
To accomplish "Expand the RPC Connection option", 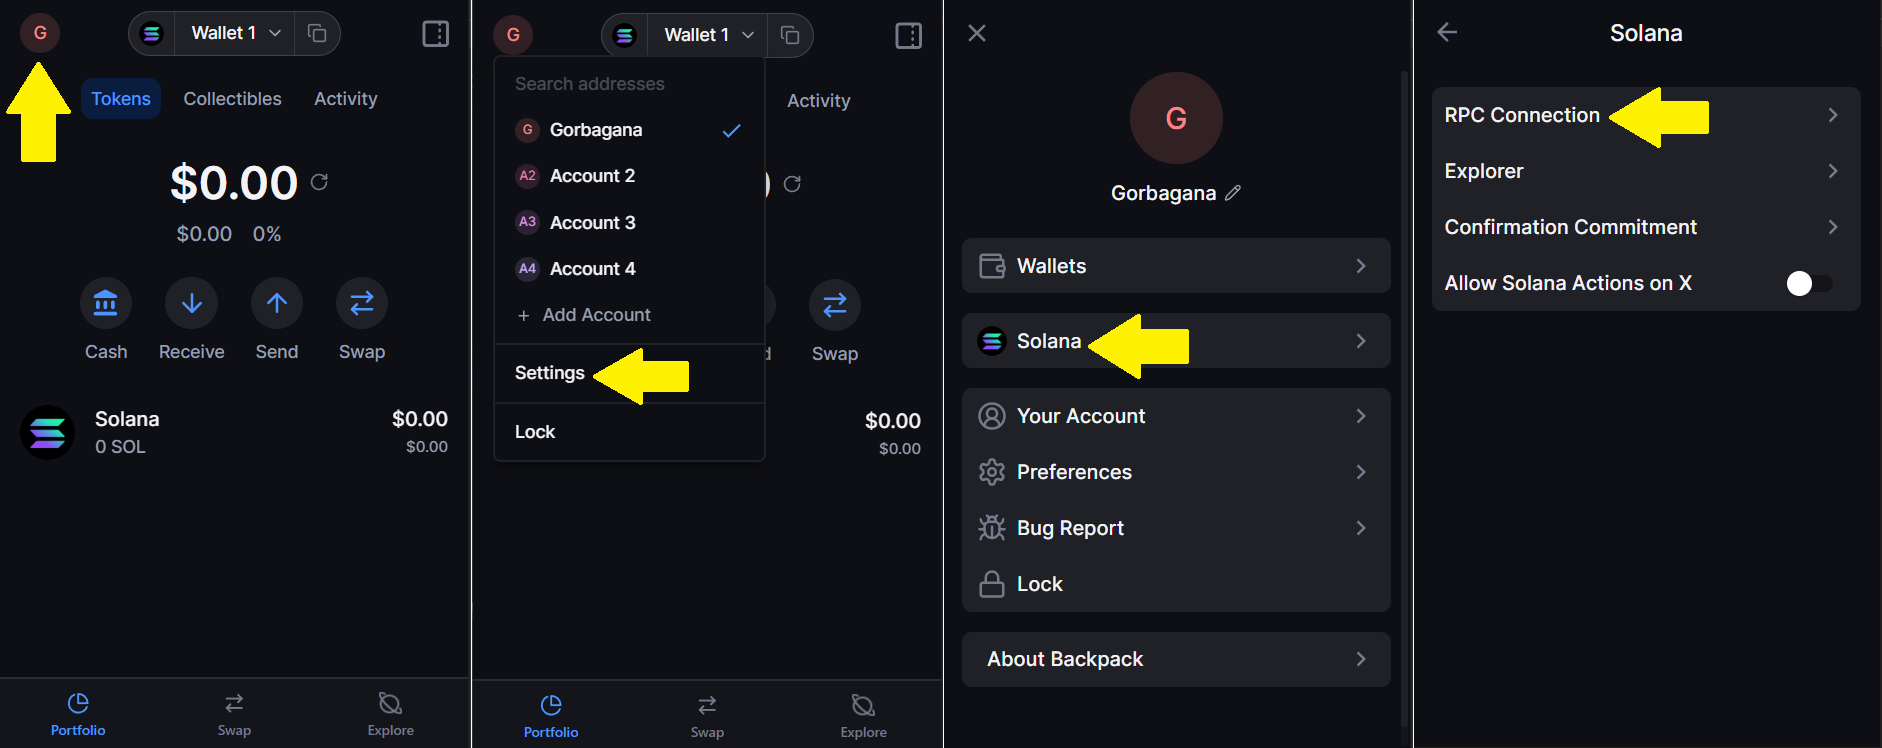I will pyautogui.click(x=1646, y=115).
